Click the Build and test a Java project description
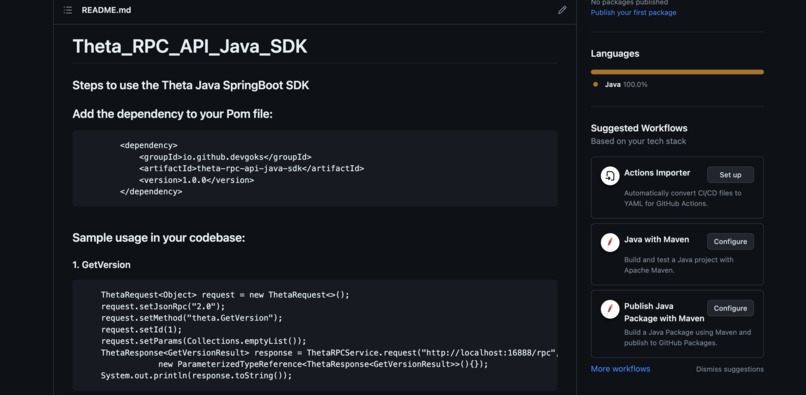Image resolution: width=806 pixels, height=395 pixels. [679, 265]
